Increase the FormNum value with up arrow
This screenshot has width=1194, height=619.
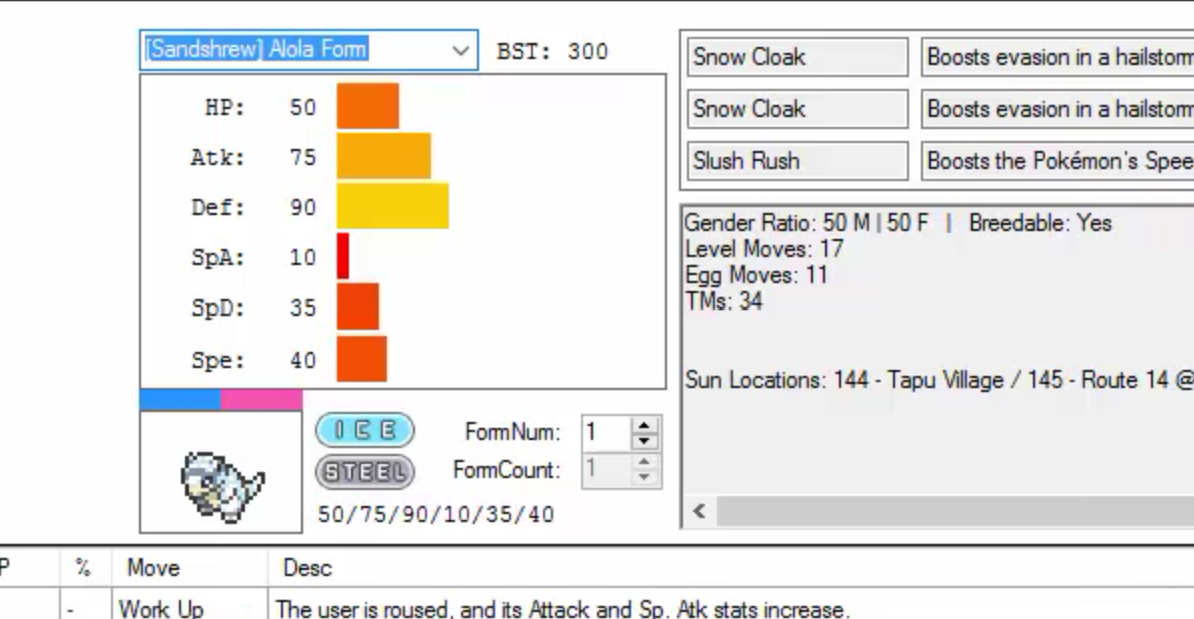644,426
